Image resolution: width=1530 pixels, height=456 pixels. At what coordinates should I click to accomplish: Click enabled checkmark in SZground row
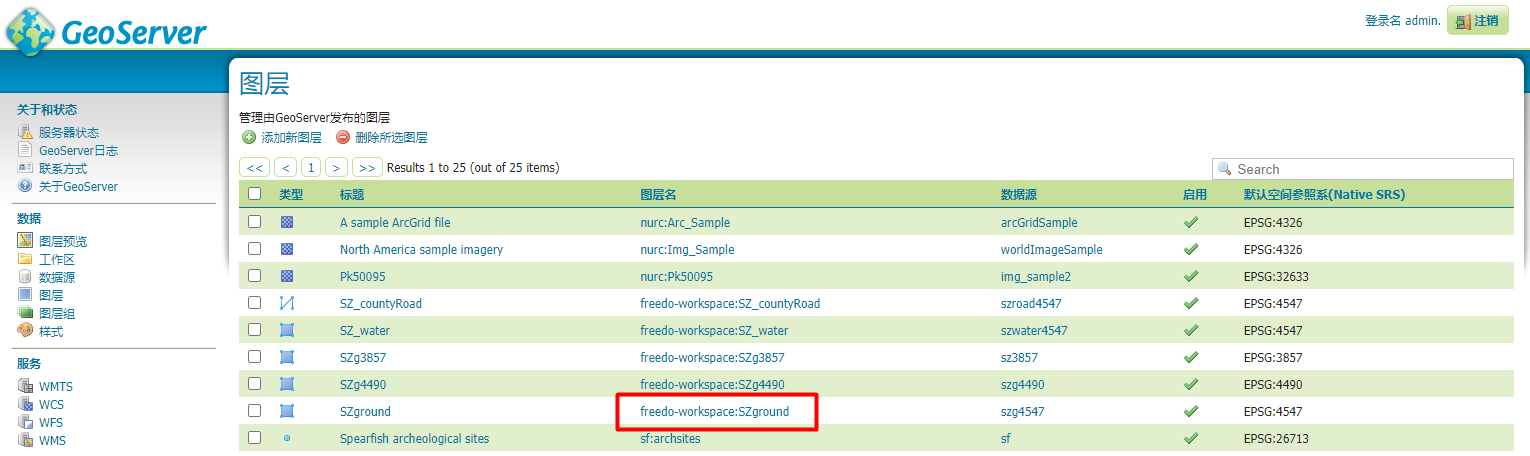tap(1191, 411)
